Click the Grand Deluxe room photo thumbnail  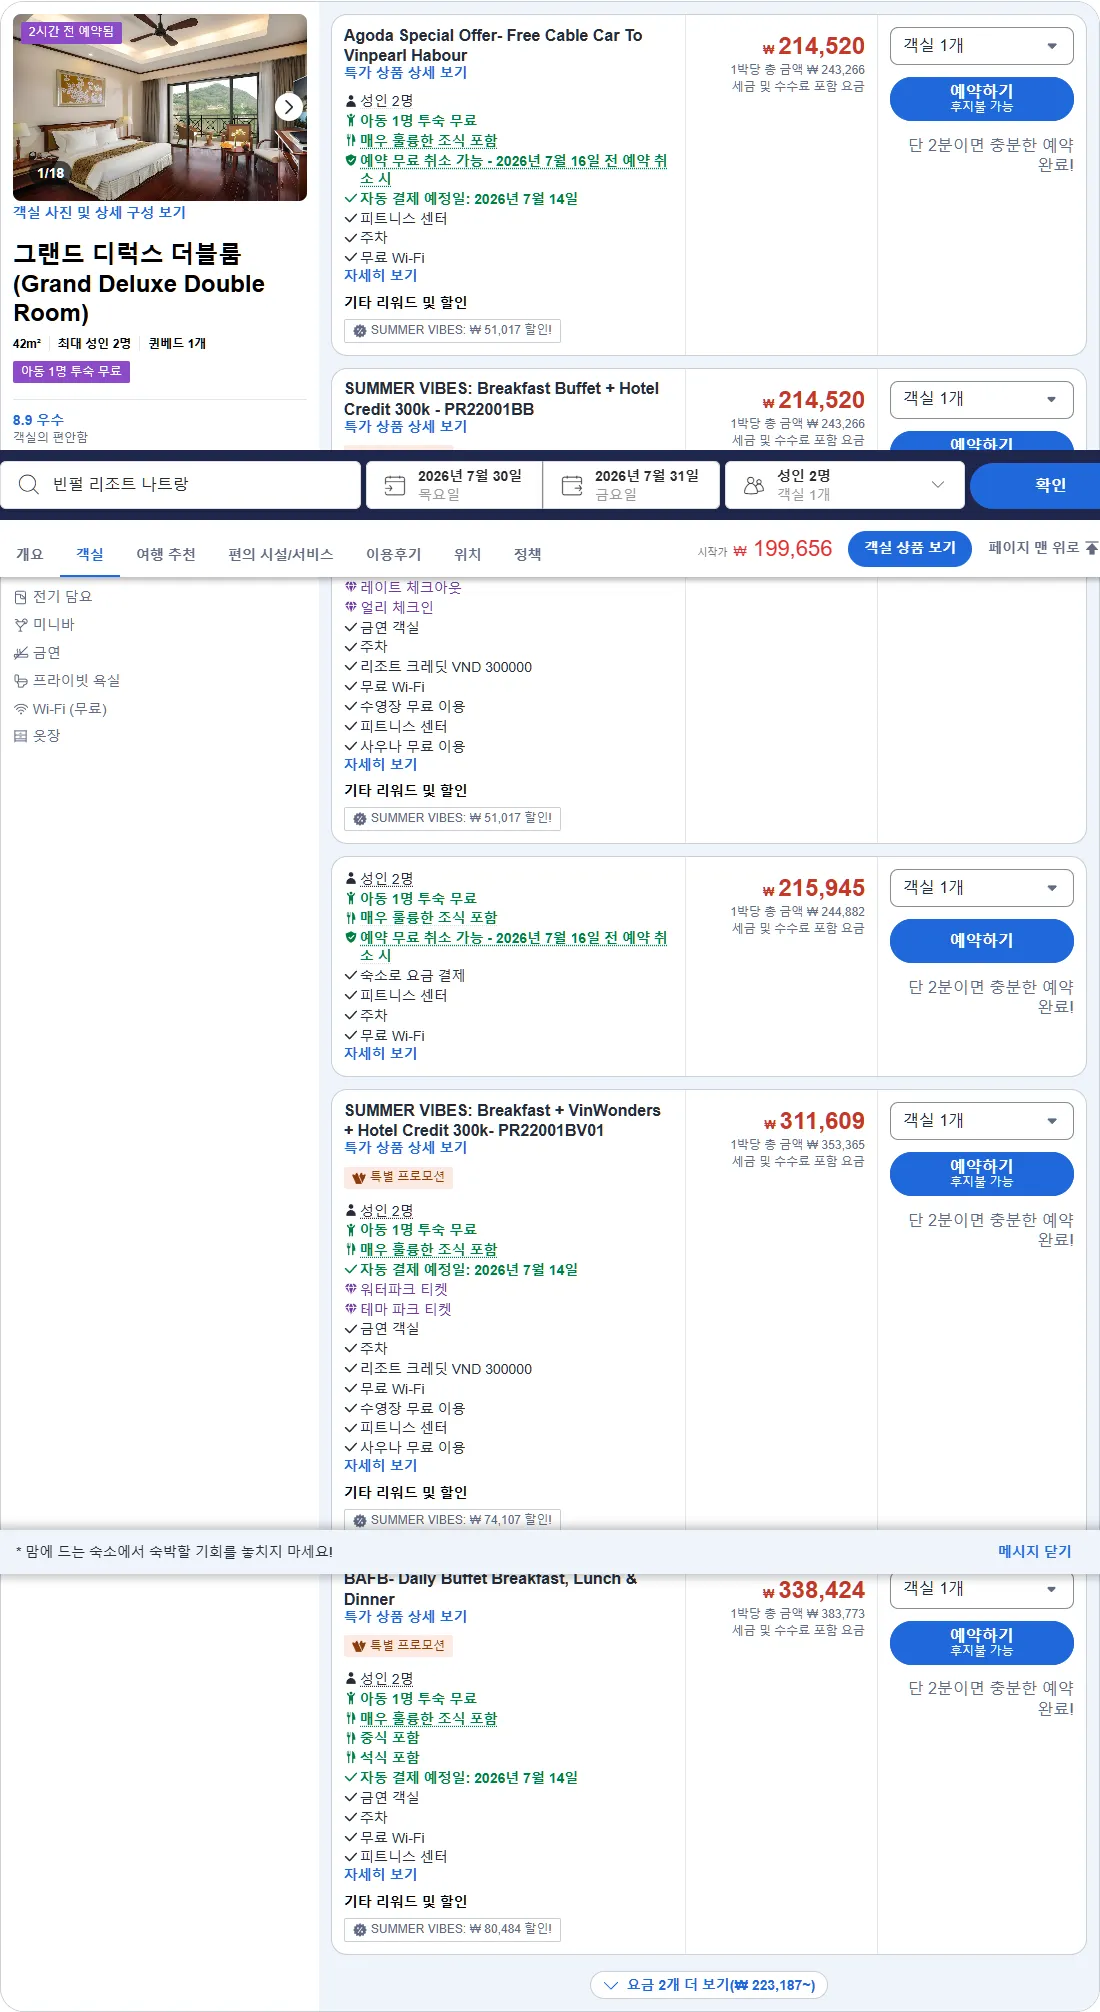click(x=160, y=107)
